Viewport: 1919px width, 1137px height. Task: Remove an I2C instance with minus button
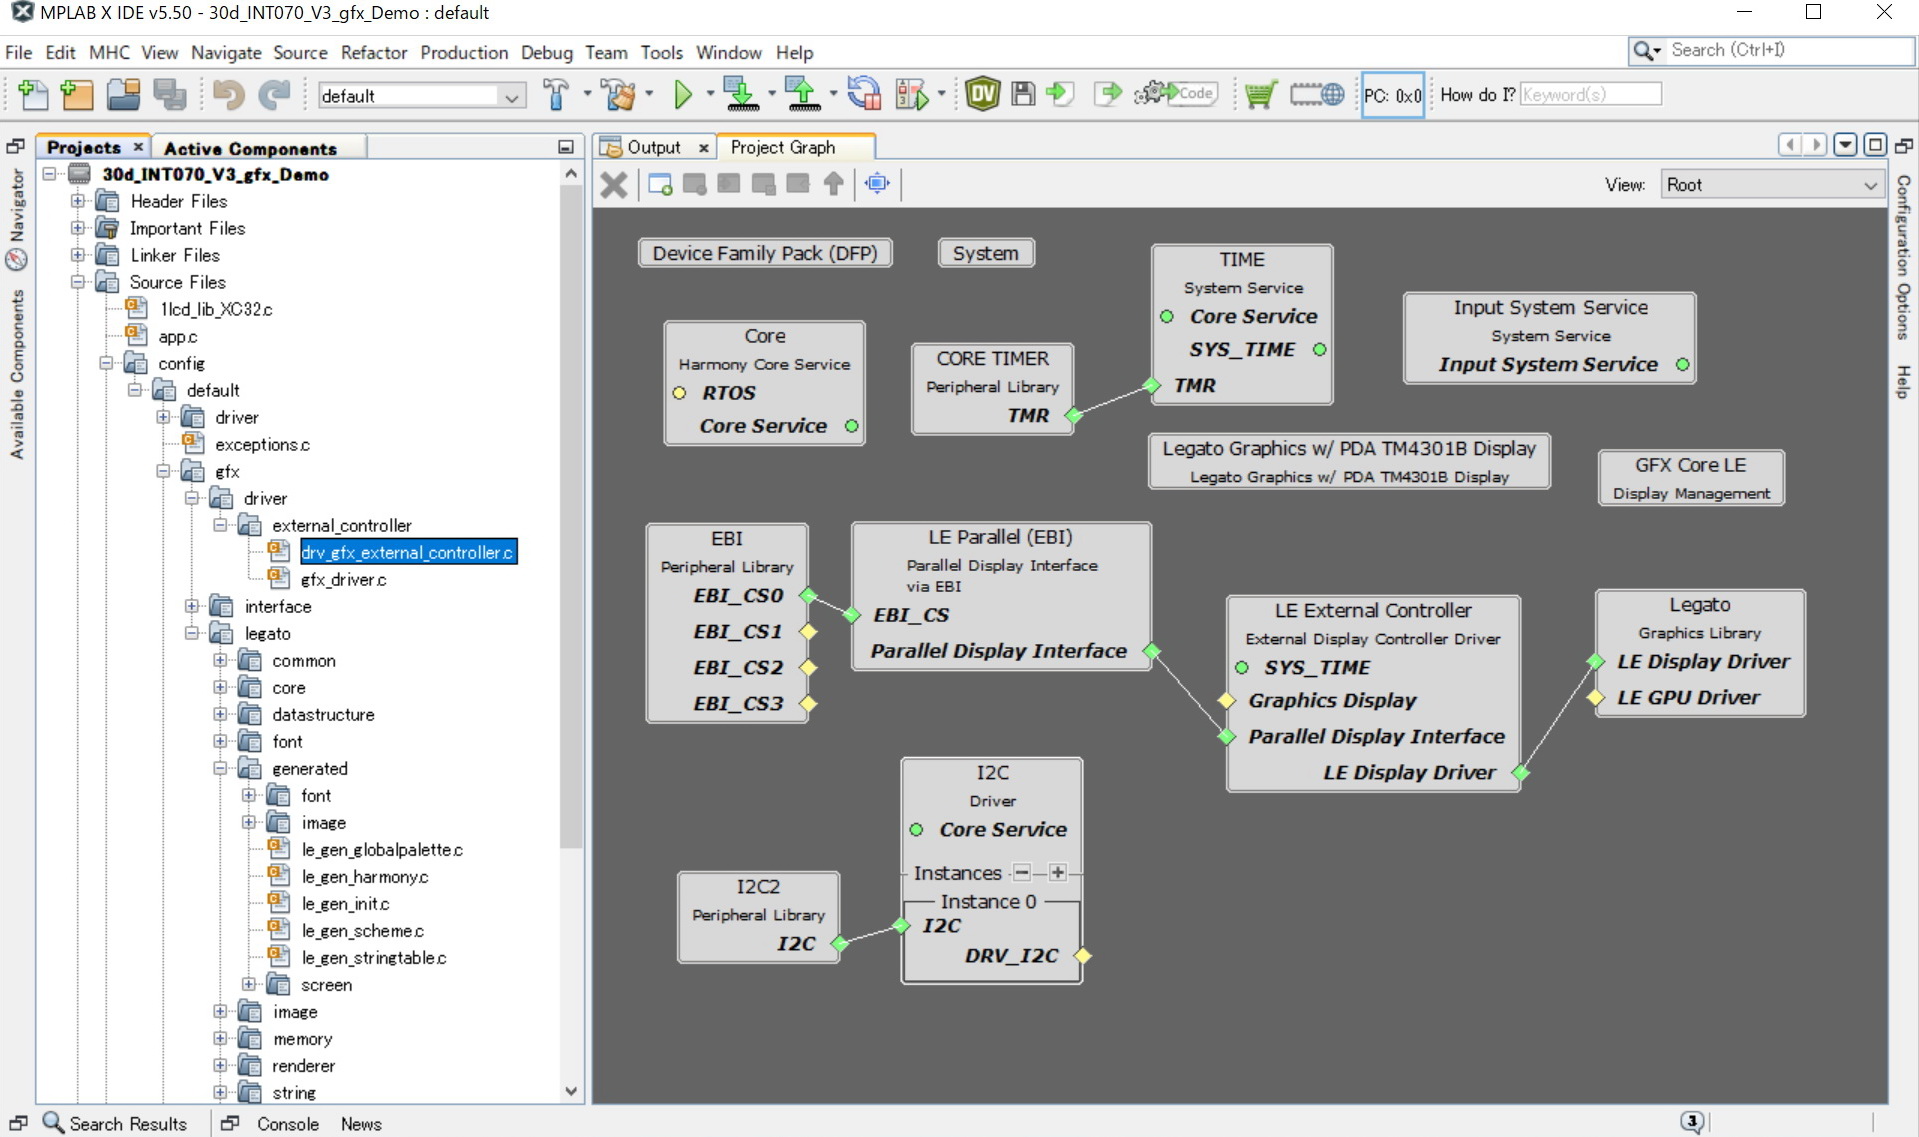tap(1021, 873)
